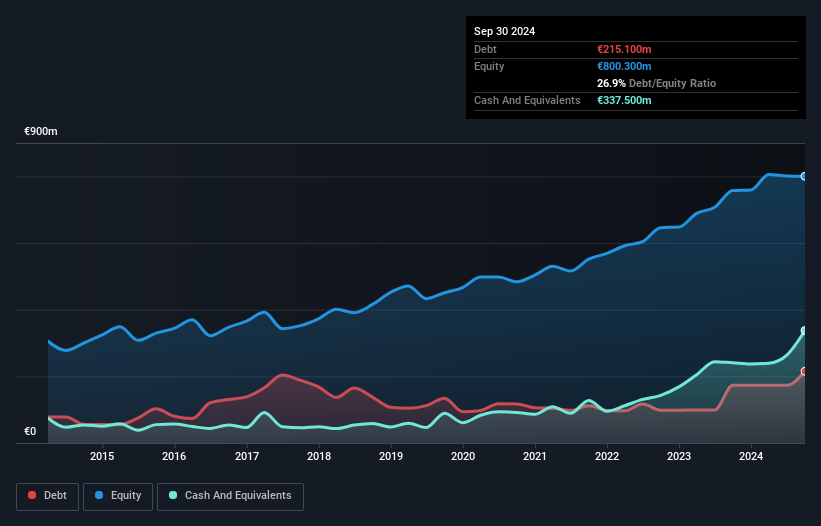Click the 2018 x-axis label
821x526 pixels.
(319, 457)
